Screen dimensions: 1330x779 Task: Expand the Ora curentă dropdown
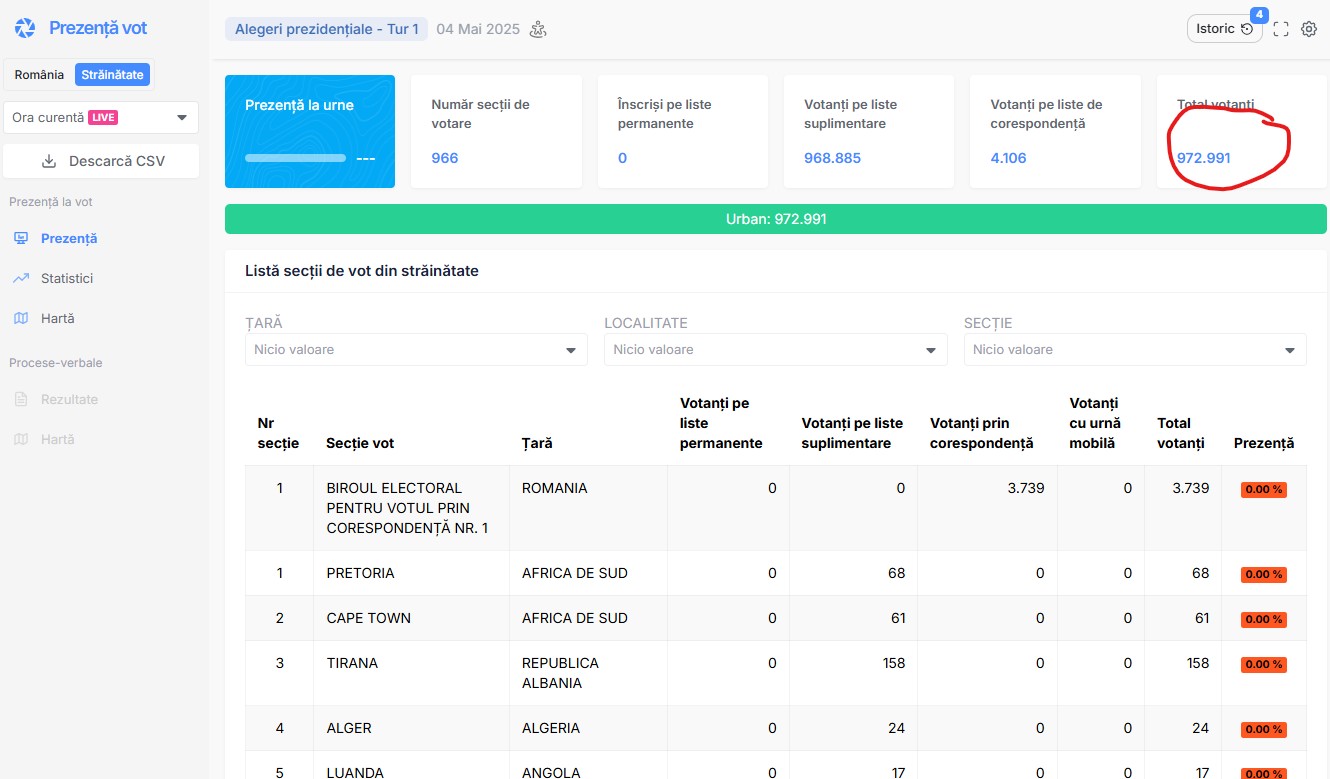[x=101, y=117]
